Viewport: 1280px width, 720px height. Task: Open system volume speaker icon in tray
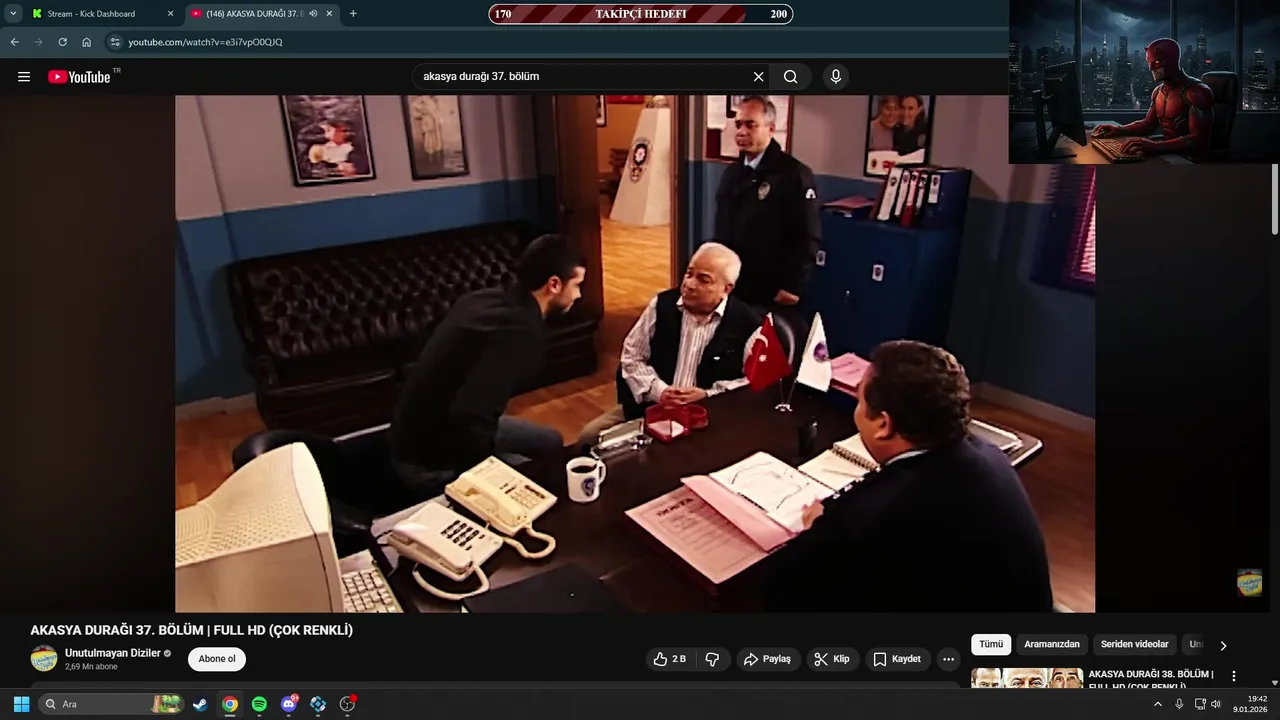(1216, 704)
